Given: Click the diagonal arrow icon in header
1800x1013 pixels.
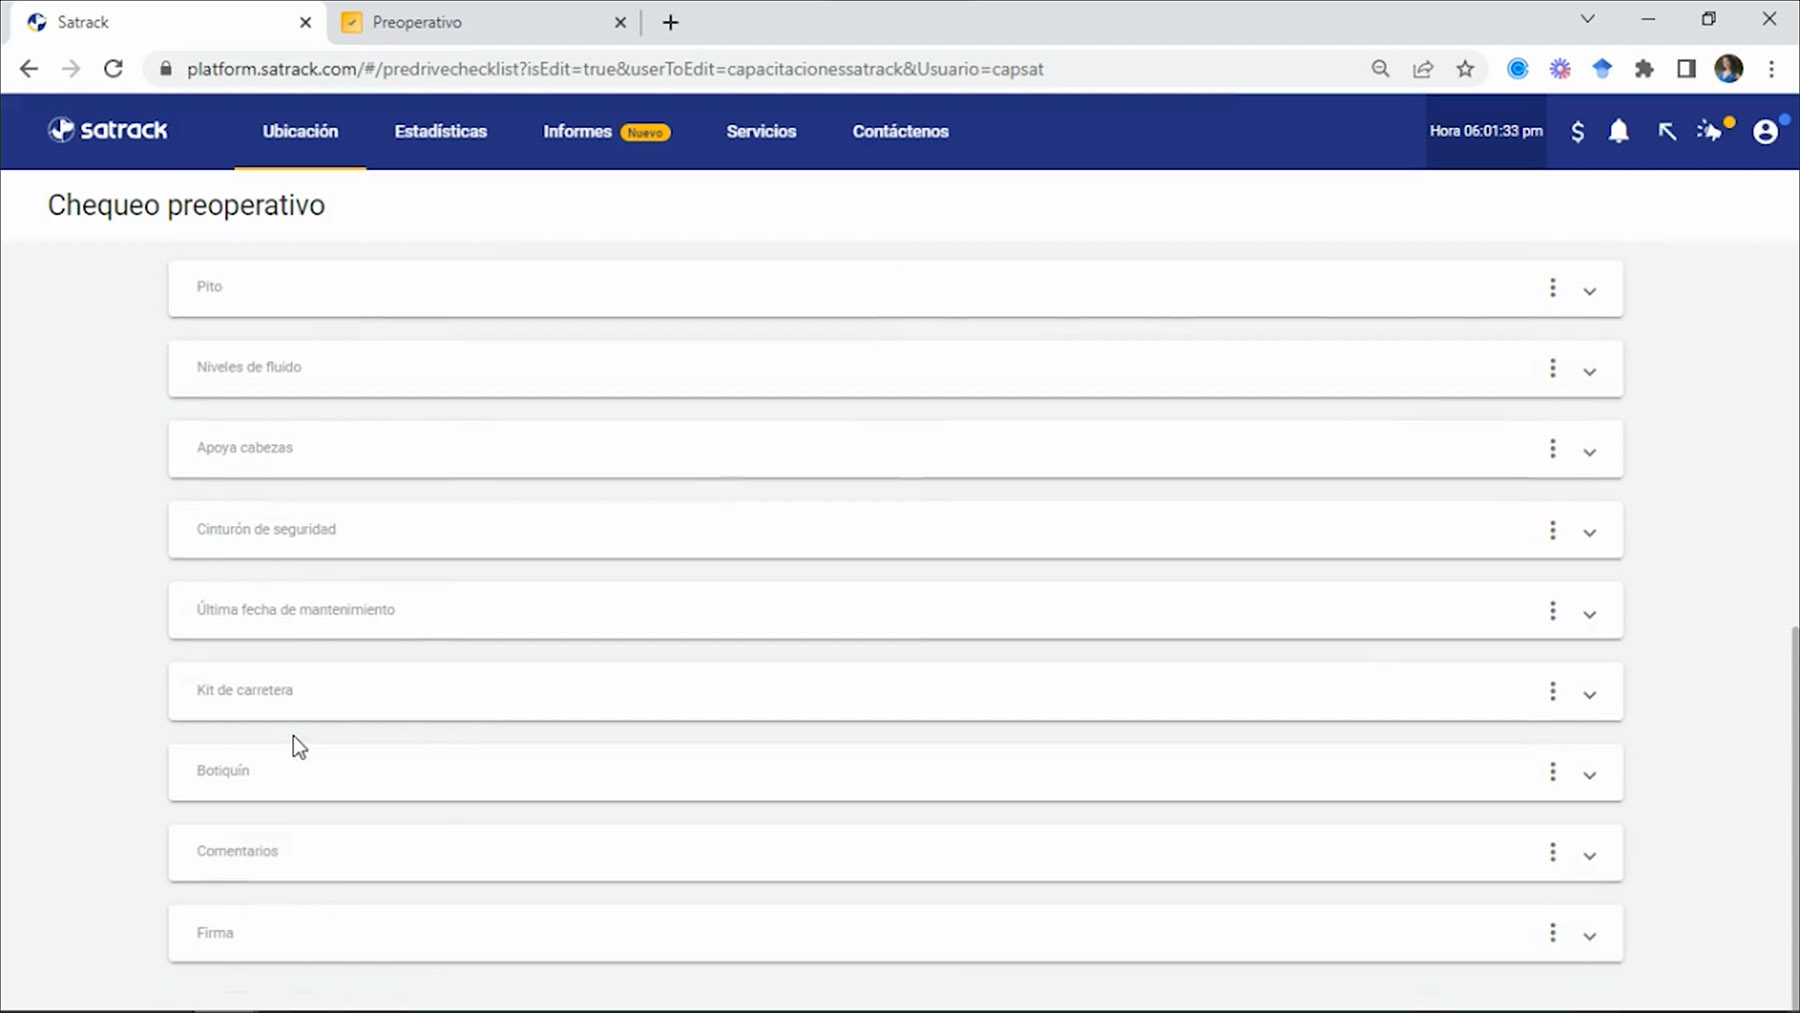Looking at the screenshot, I should pyautogui.click(x=1666, y=132).
